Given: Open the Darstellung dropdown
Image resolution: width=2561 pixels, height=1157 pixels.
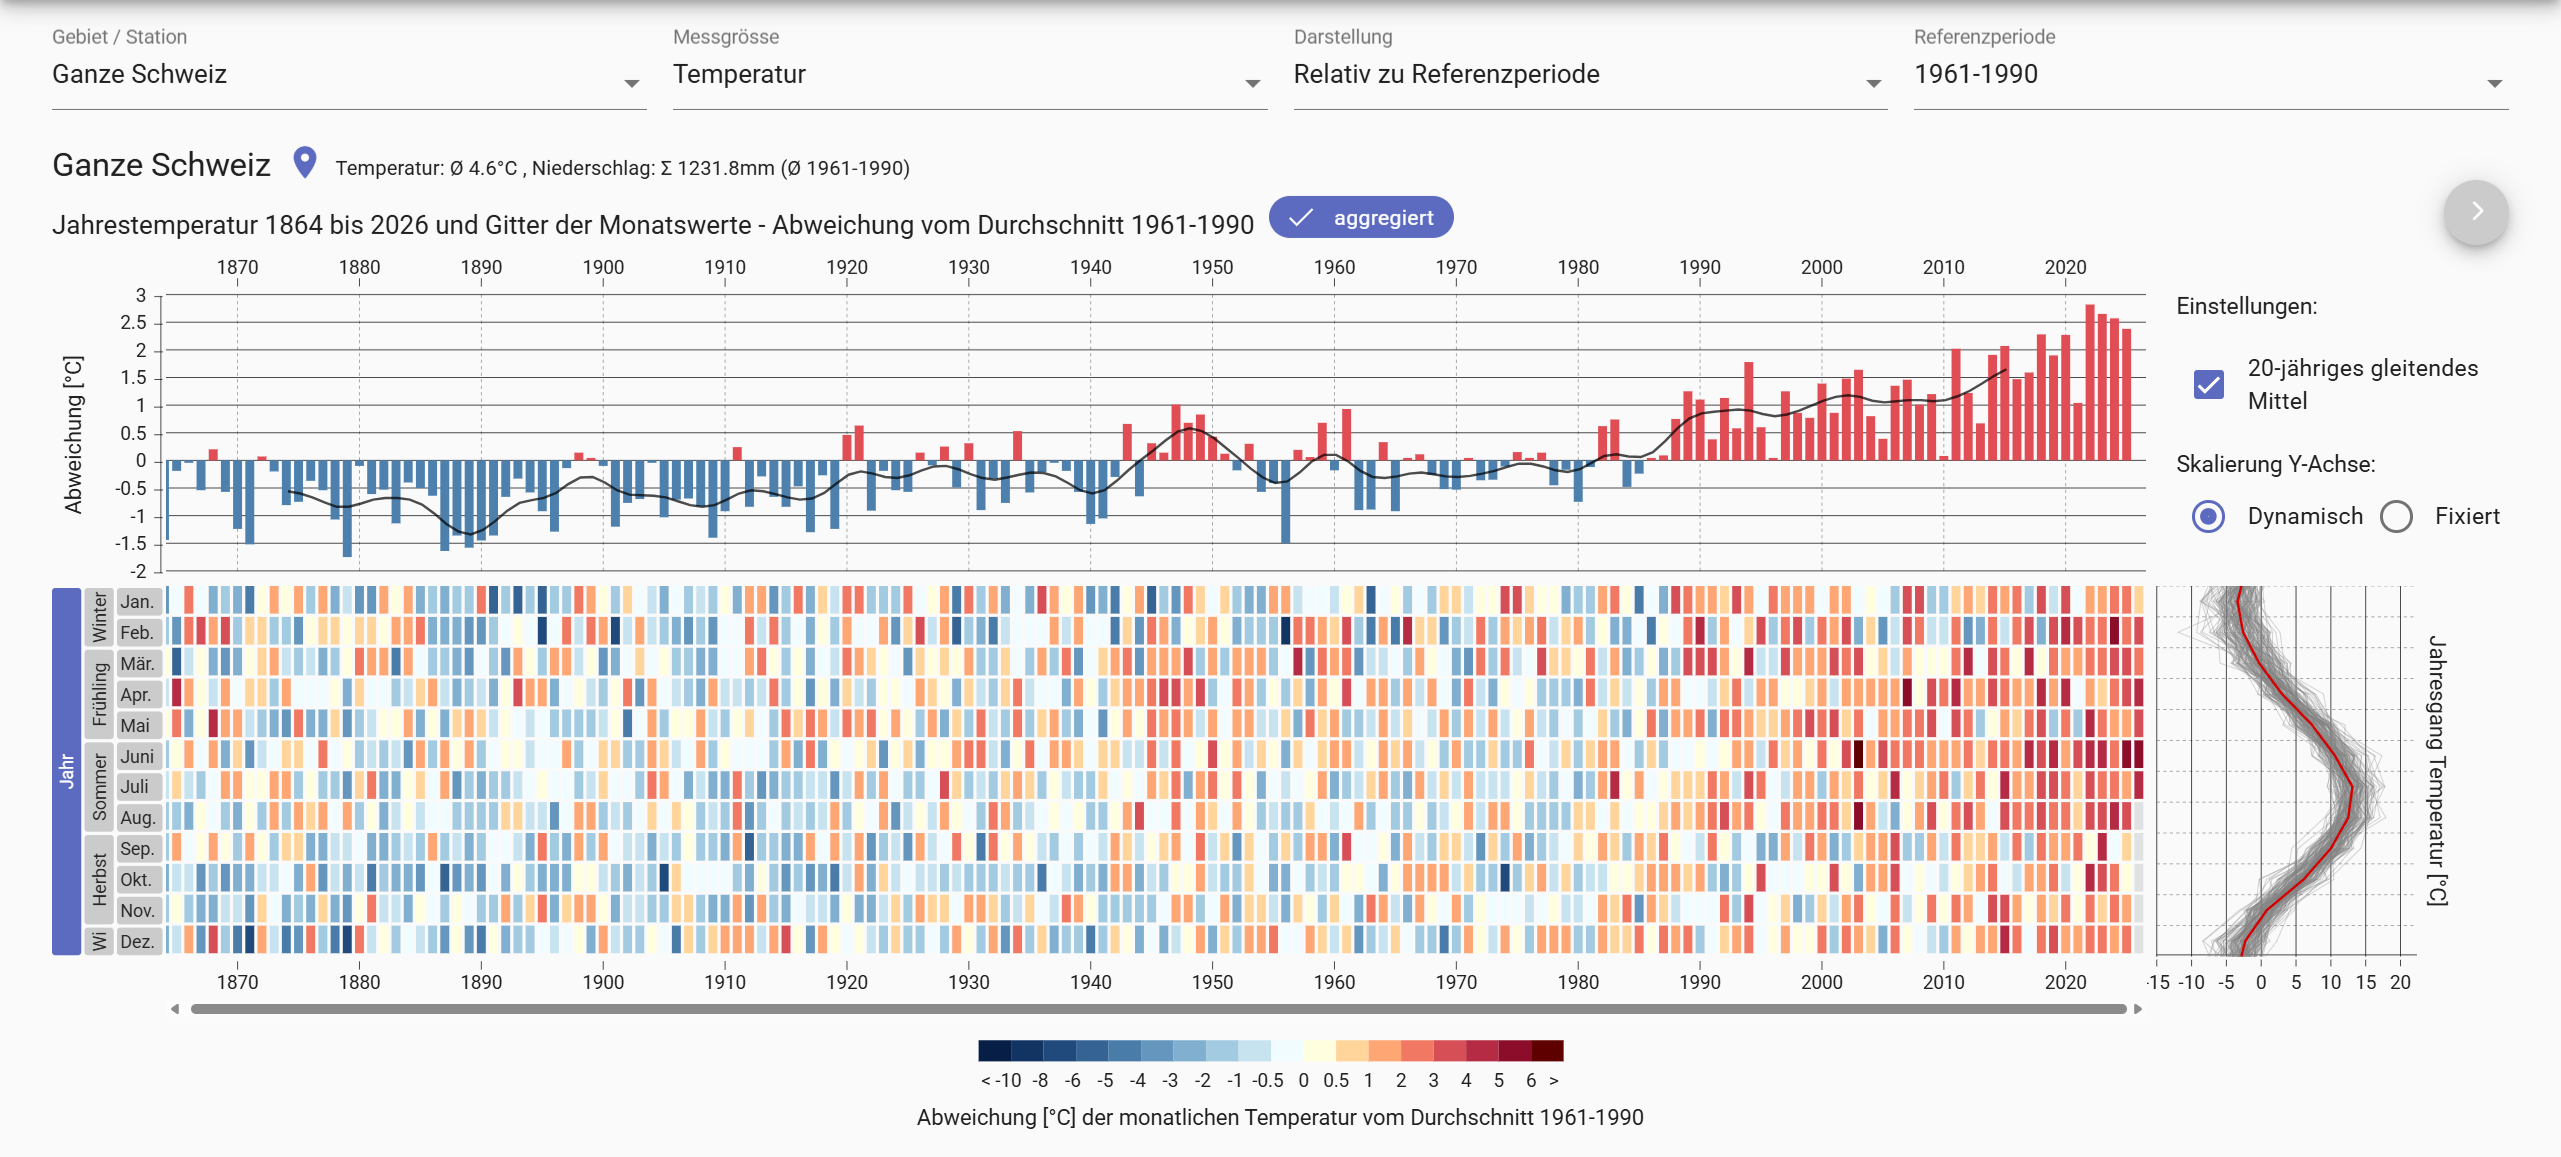Looking at the screenshot, I should click(x=1590, y=76).
